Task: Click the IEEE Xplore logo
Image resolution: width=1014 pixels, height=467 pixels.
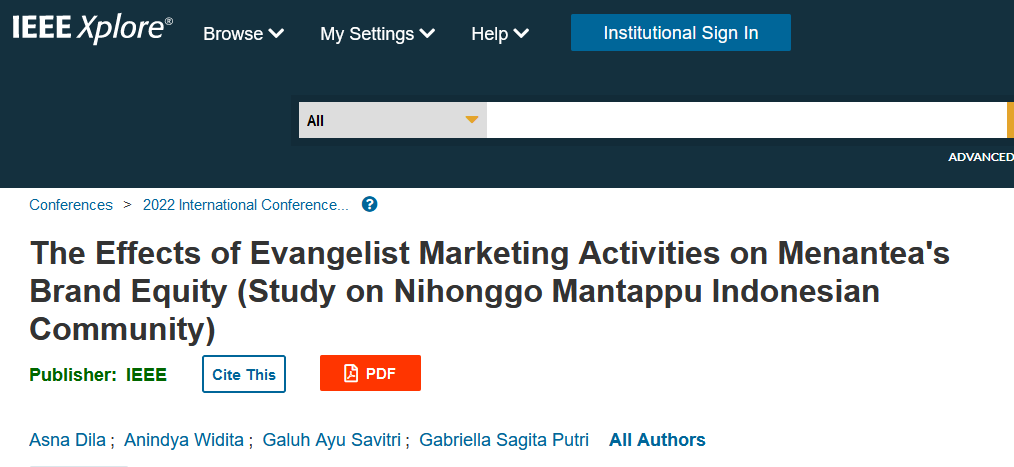Action: pyautogui.click(x=92, y=29)
